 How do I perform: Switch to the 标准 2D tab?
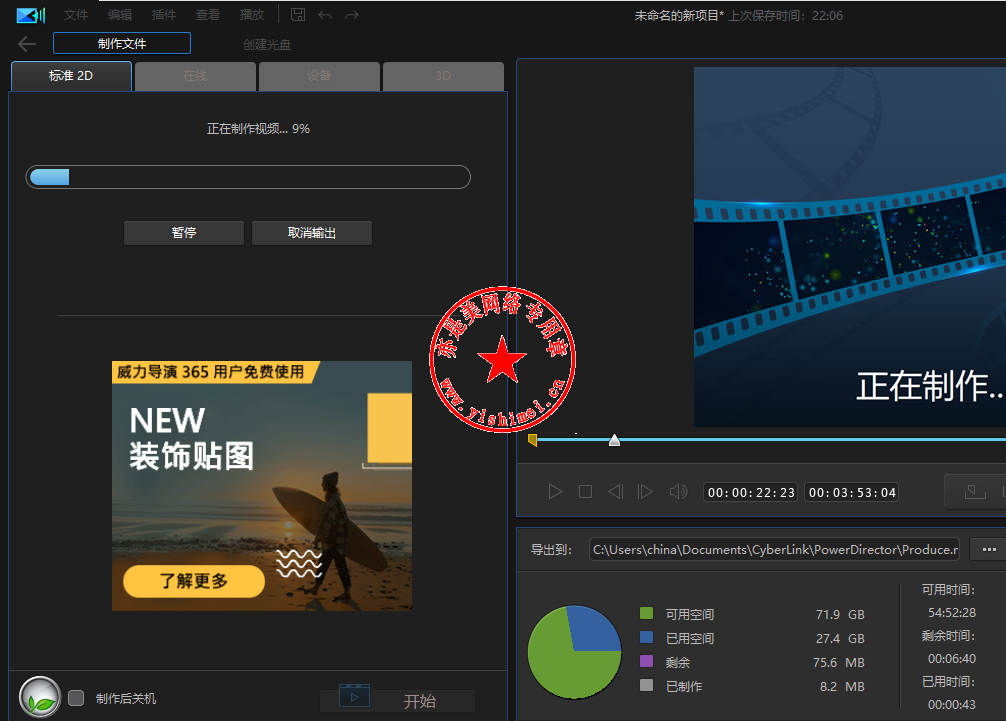tap(71, 76)
